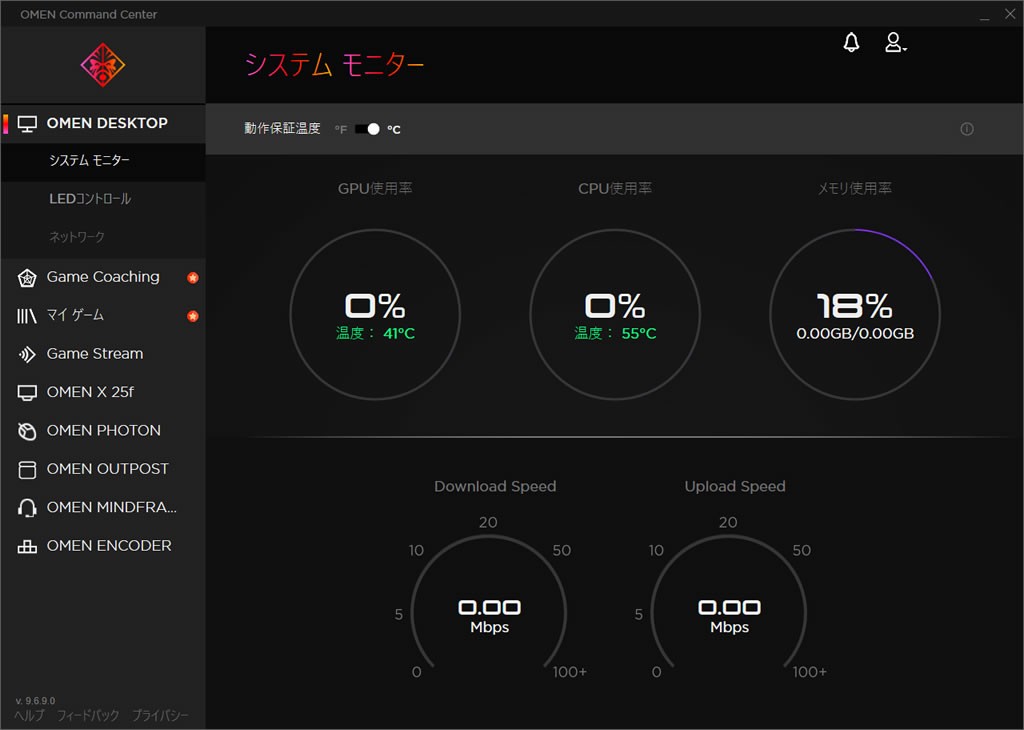Click the プライバシー link
This screenshot has height=730, width=1024.
[x=161, y=716]
